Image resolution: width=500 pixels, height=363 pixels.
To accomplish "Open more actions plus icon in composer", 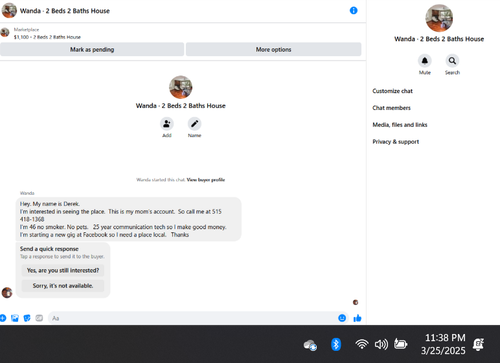I will coord(2,318).
